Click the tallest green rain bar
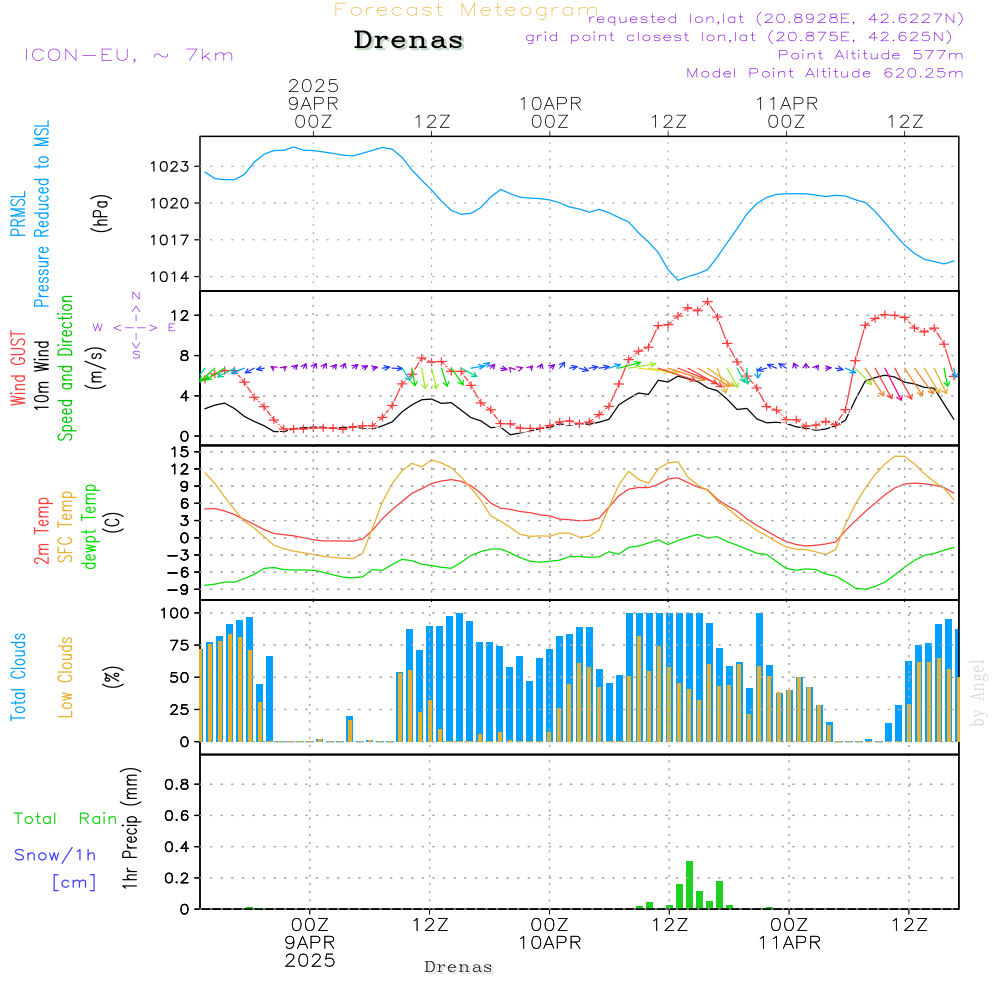 click(x=689, y=885)
